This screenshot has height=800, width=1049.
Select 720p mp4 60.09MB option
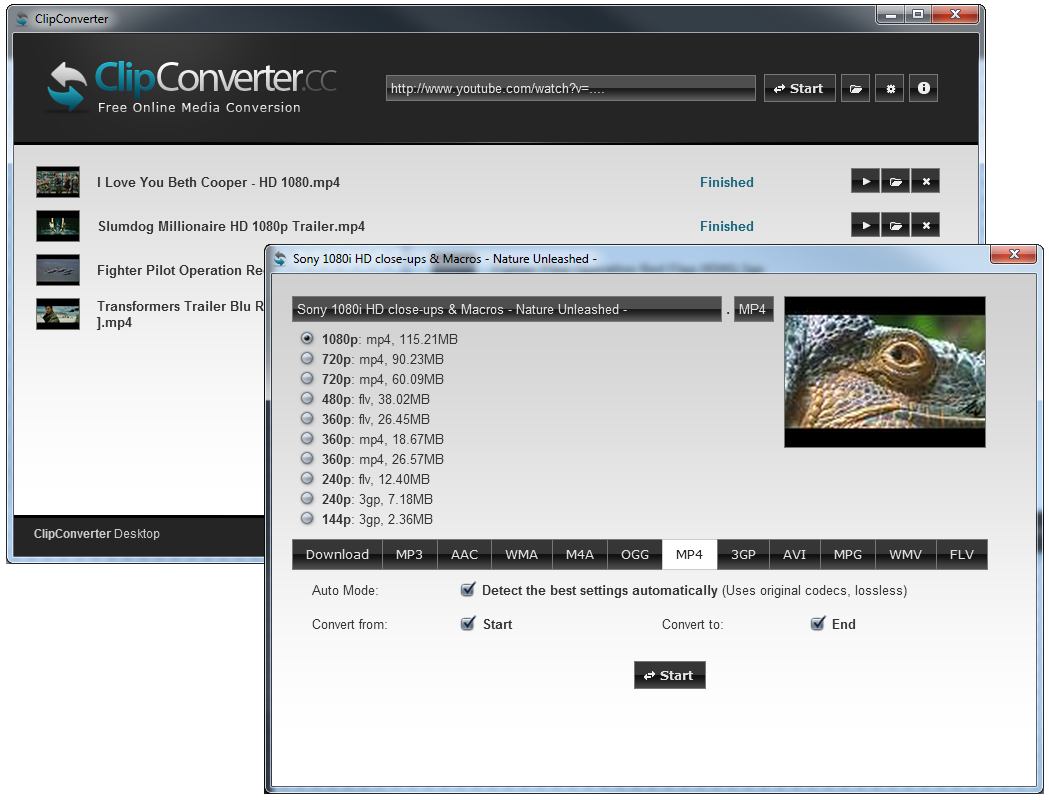[x=307, y=379]
